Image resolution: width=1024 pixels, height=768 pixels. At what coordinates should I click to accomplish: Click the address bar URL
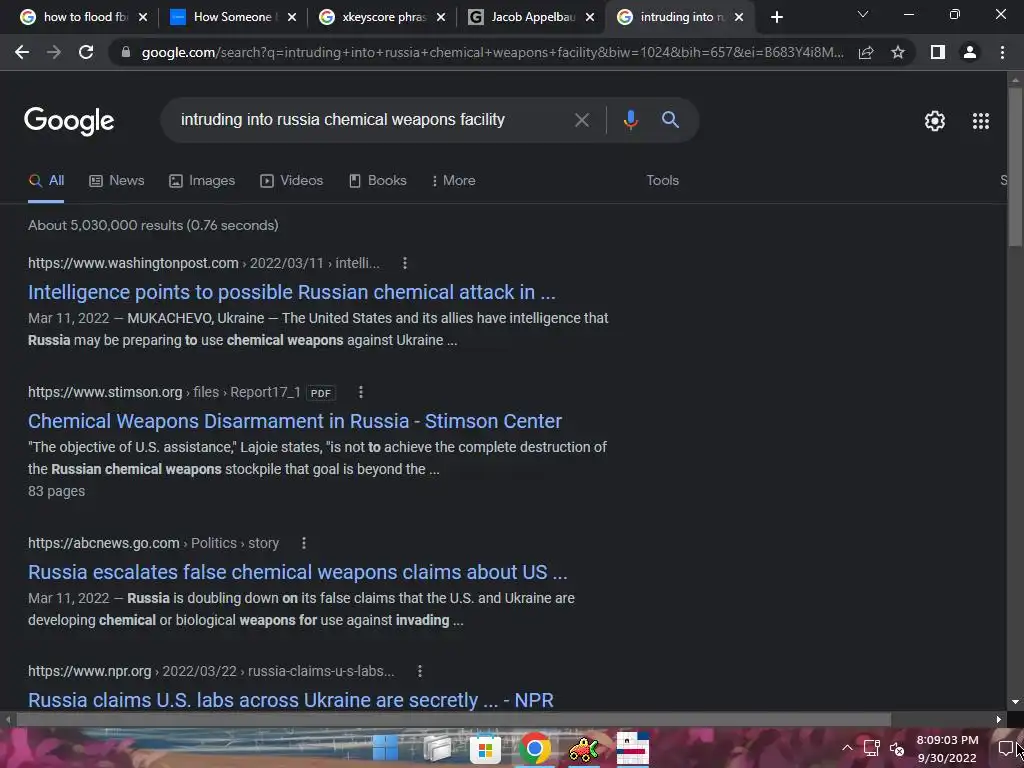[492, 52]
